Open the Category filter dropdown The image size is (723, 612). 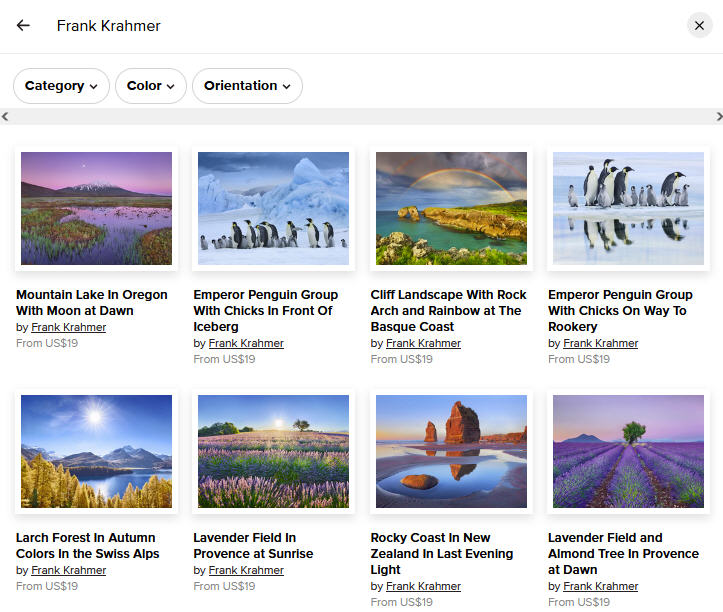point(61,86)
